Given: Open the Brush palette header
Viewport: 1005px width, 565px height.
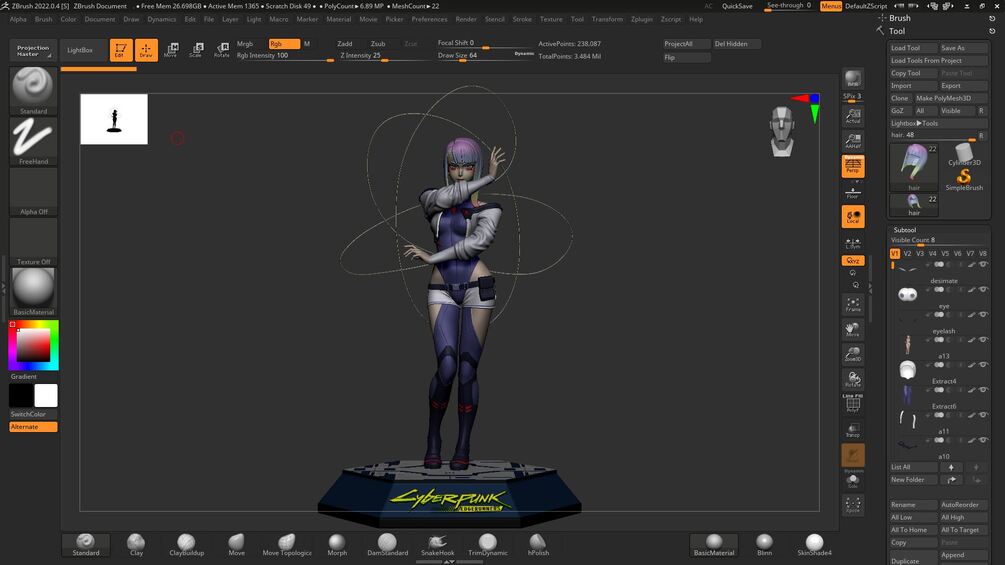Looking at the screenshot, I should (899, 18).
